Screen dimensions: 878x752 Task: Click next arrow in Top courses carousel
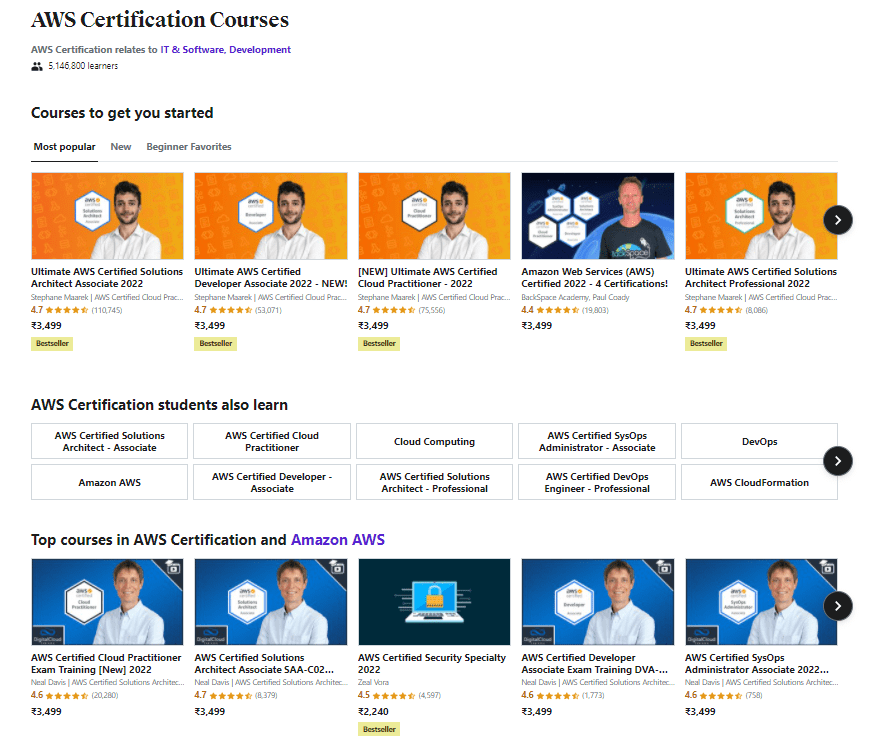[838, 606]
